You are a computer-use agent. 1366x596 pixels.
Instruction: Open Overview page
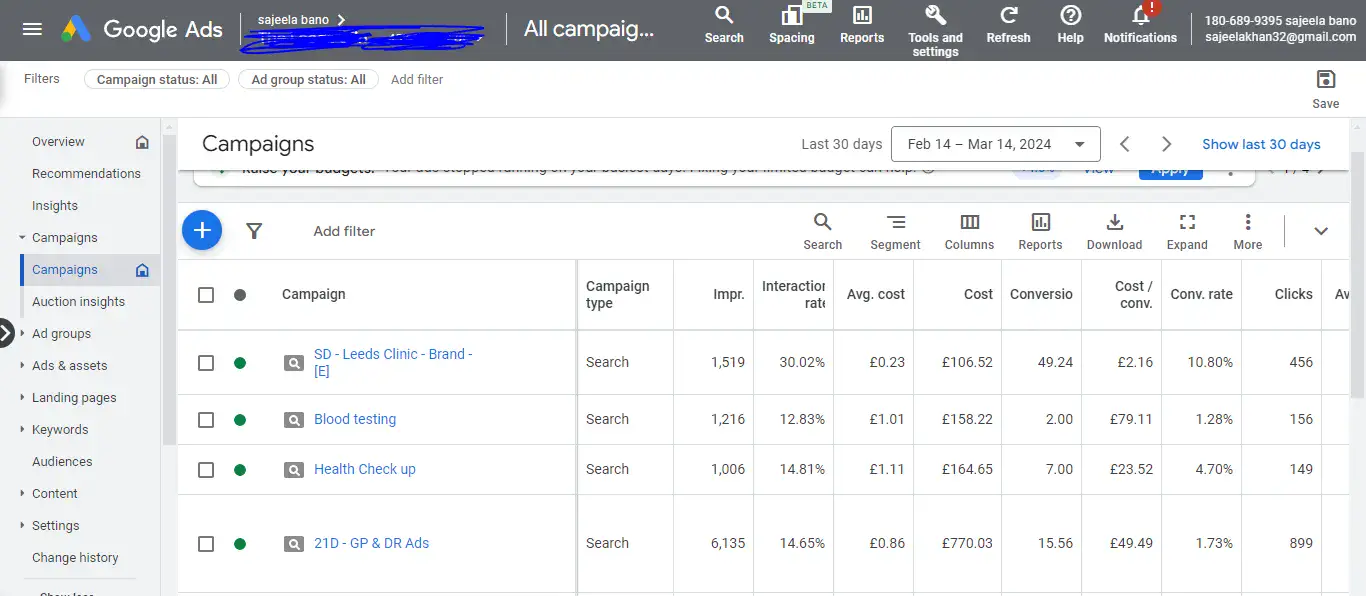coord(58,142)
